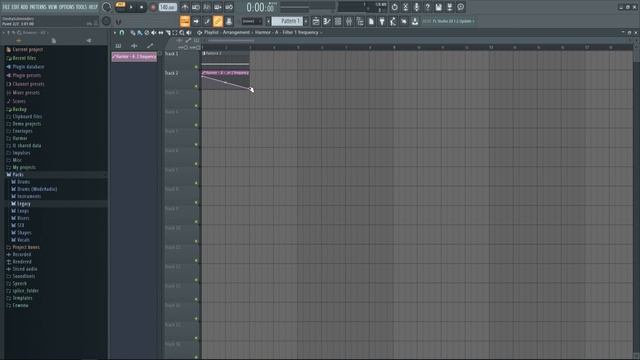Toggle wait for input before recording
The image size is (640, 360).
point(196,7)
